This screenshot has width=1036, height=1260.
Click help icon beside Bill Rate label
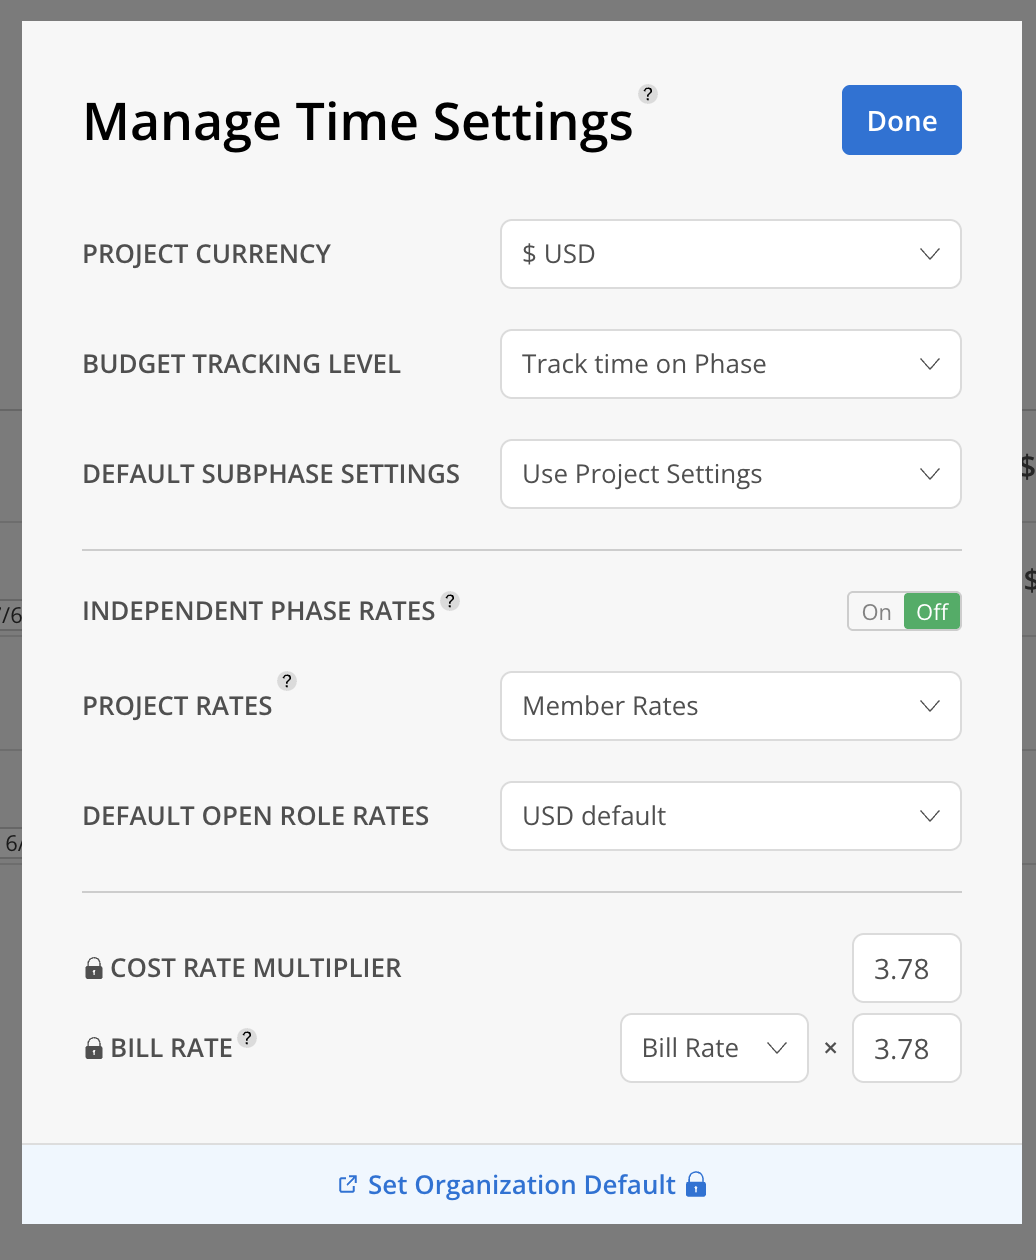point(247,1037)
